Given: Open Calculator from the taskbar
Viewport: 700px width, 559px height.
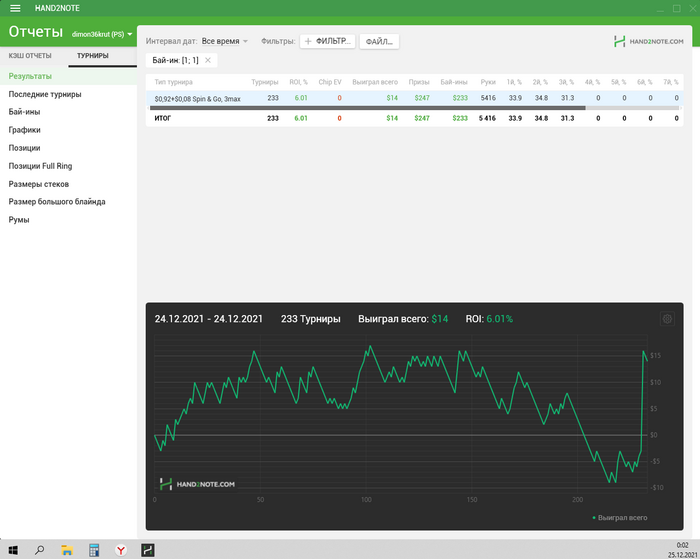Looking at the screenshot, I should (x=93, y=550).
